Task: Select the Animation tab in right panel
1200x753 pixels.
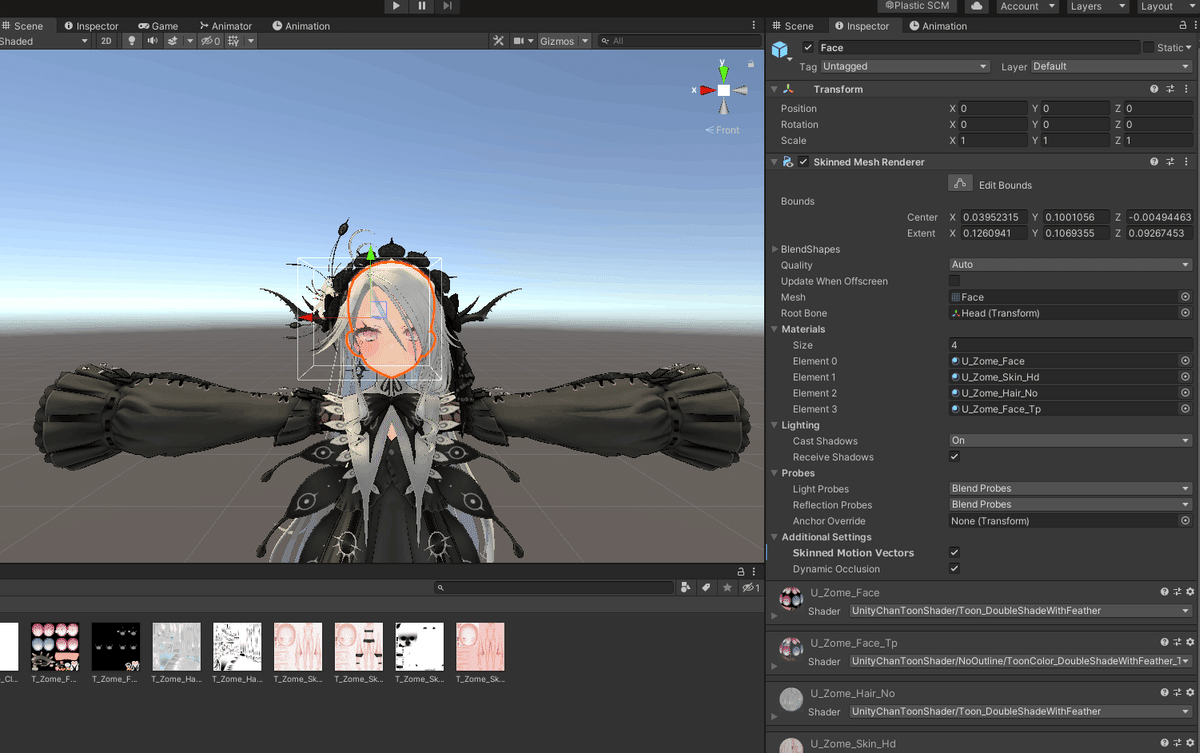Action: [x=938, y=26]
